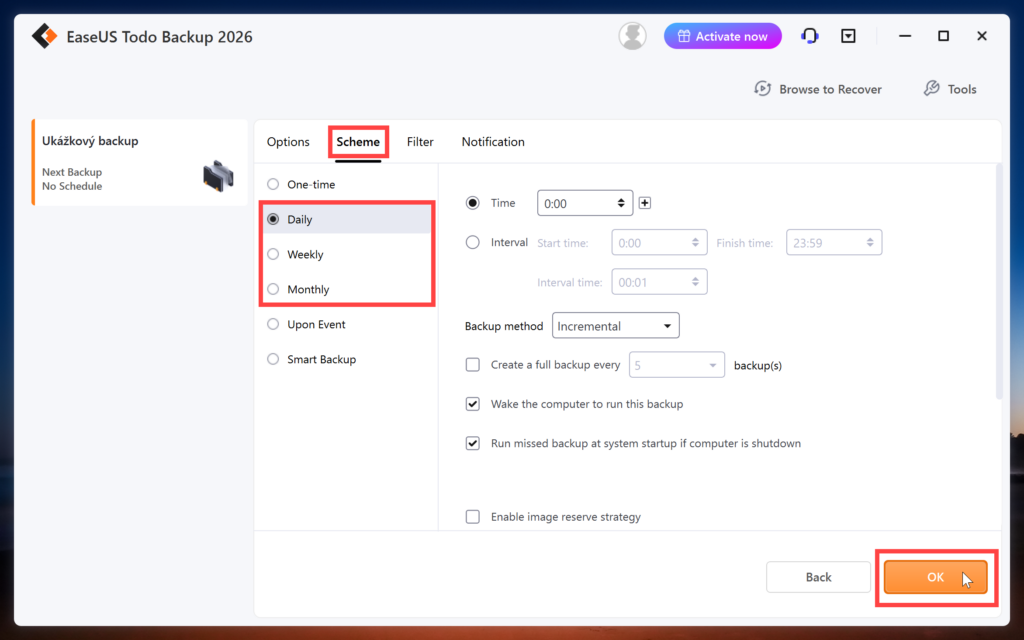Open the Backup method Incremental dropdown
Screen dimensions: 1024x640
pyautogui.click(x=616, y=326)
